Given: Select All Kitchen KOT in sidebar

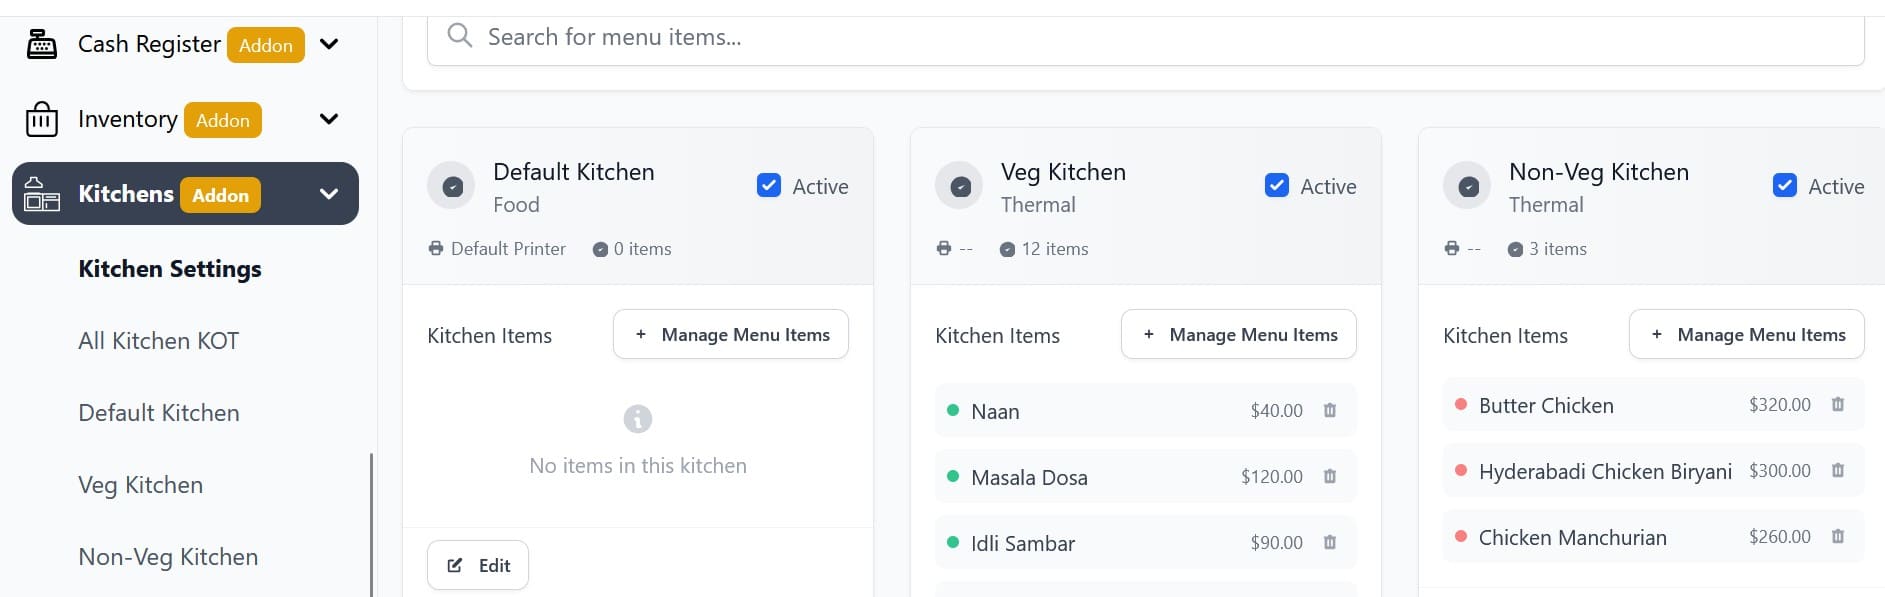Looking at the screenshot, I should coord(157,341).
